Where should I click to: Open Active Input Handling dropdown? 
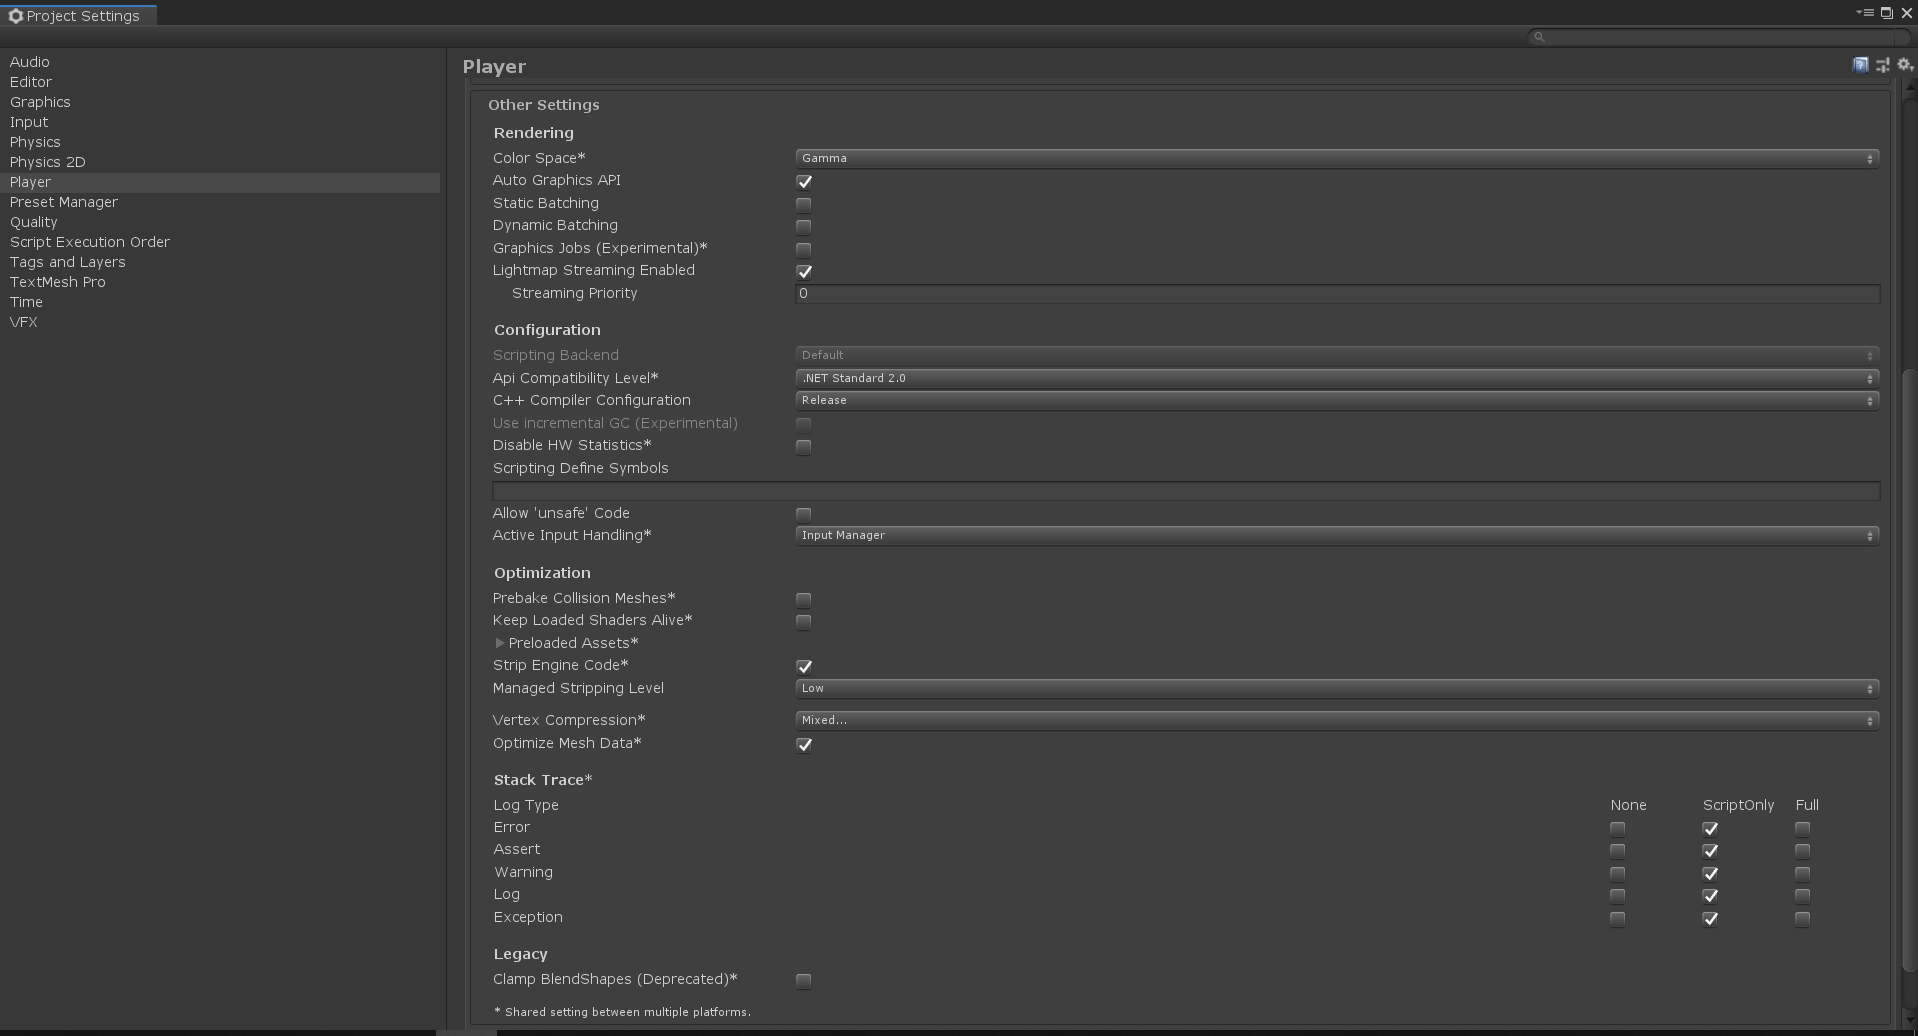pos(1337,535)
